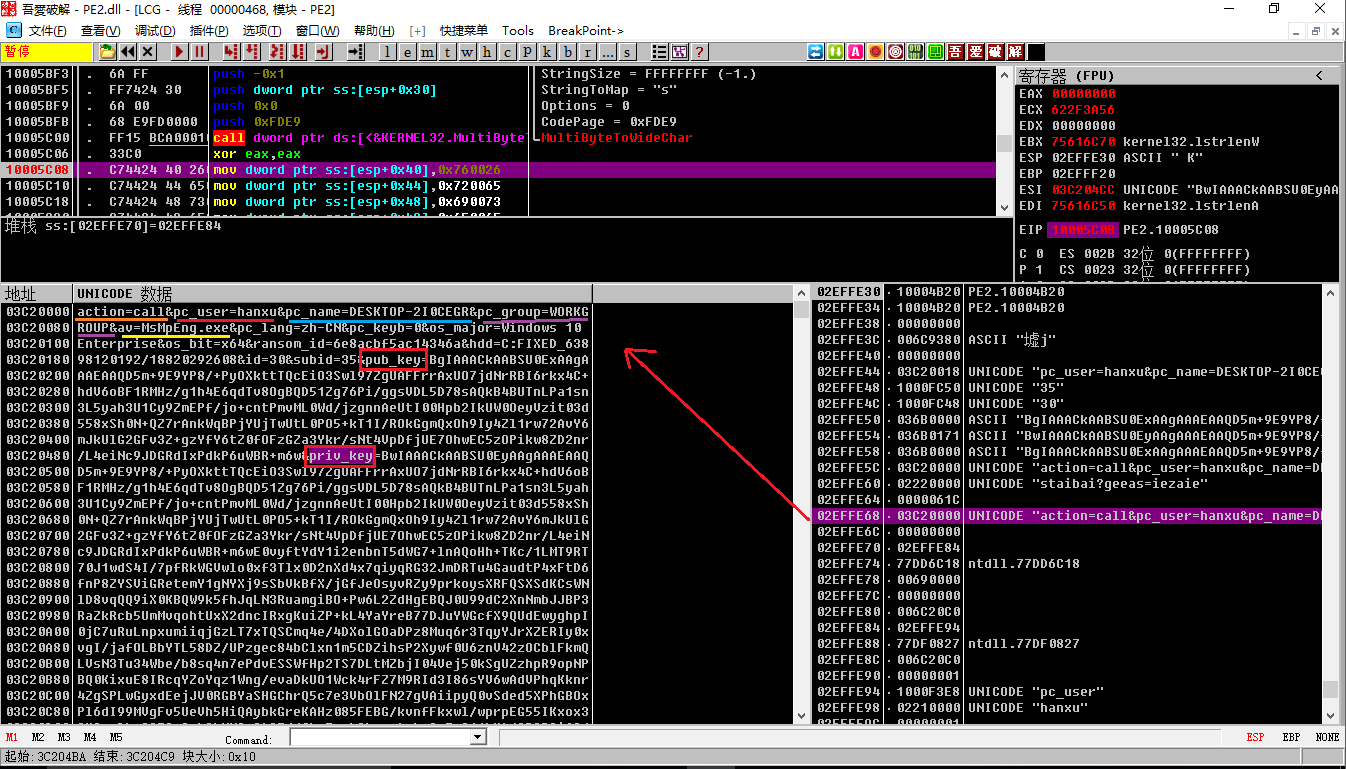Open the Threads window via 't' icon
Screen dimensions: 1346x769
coord(447,50)
